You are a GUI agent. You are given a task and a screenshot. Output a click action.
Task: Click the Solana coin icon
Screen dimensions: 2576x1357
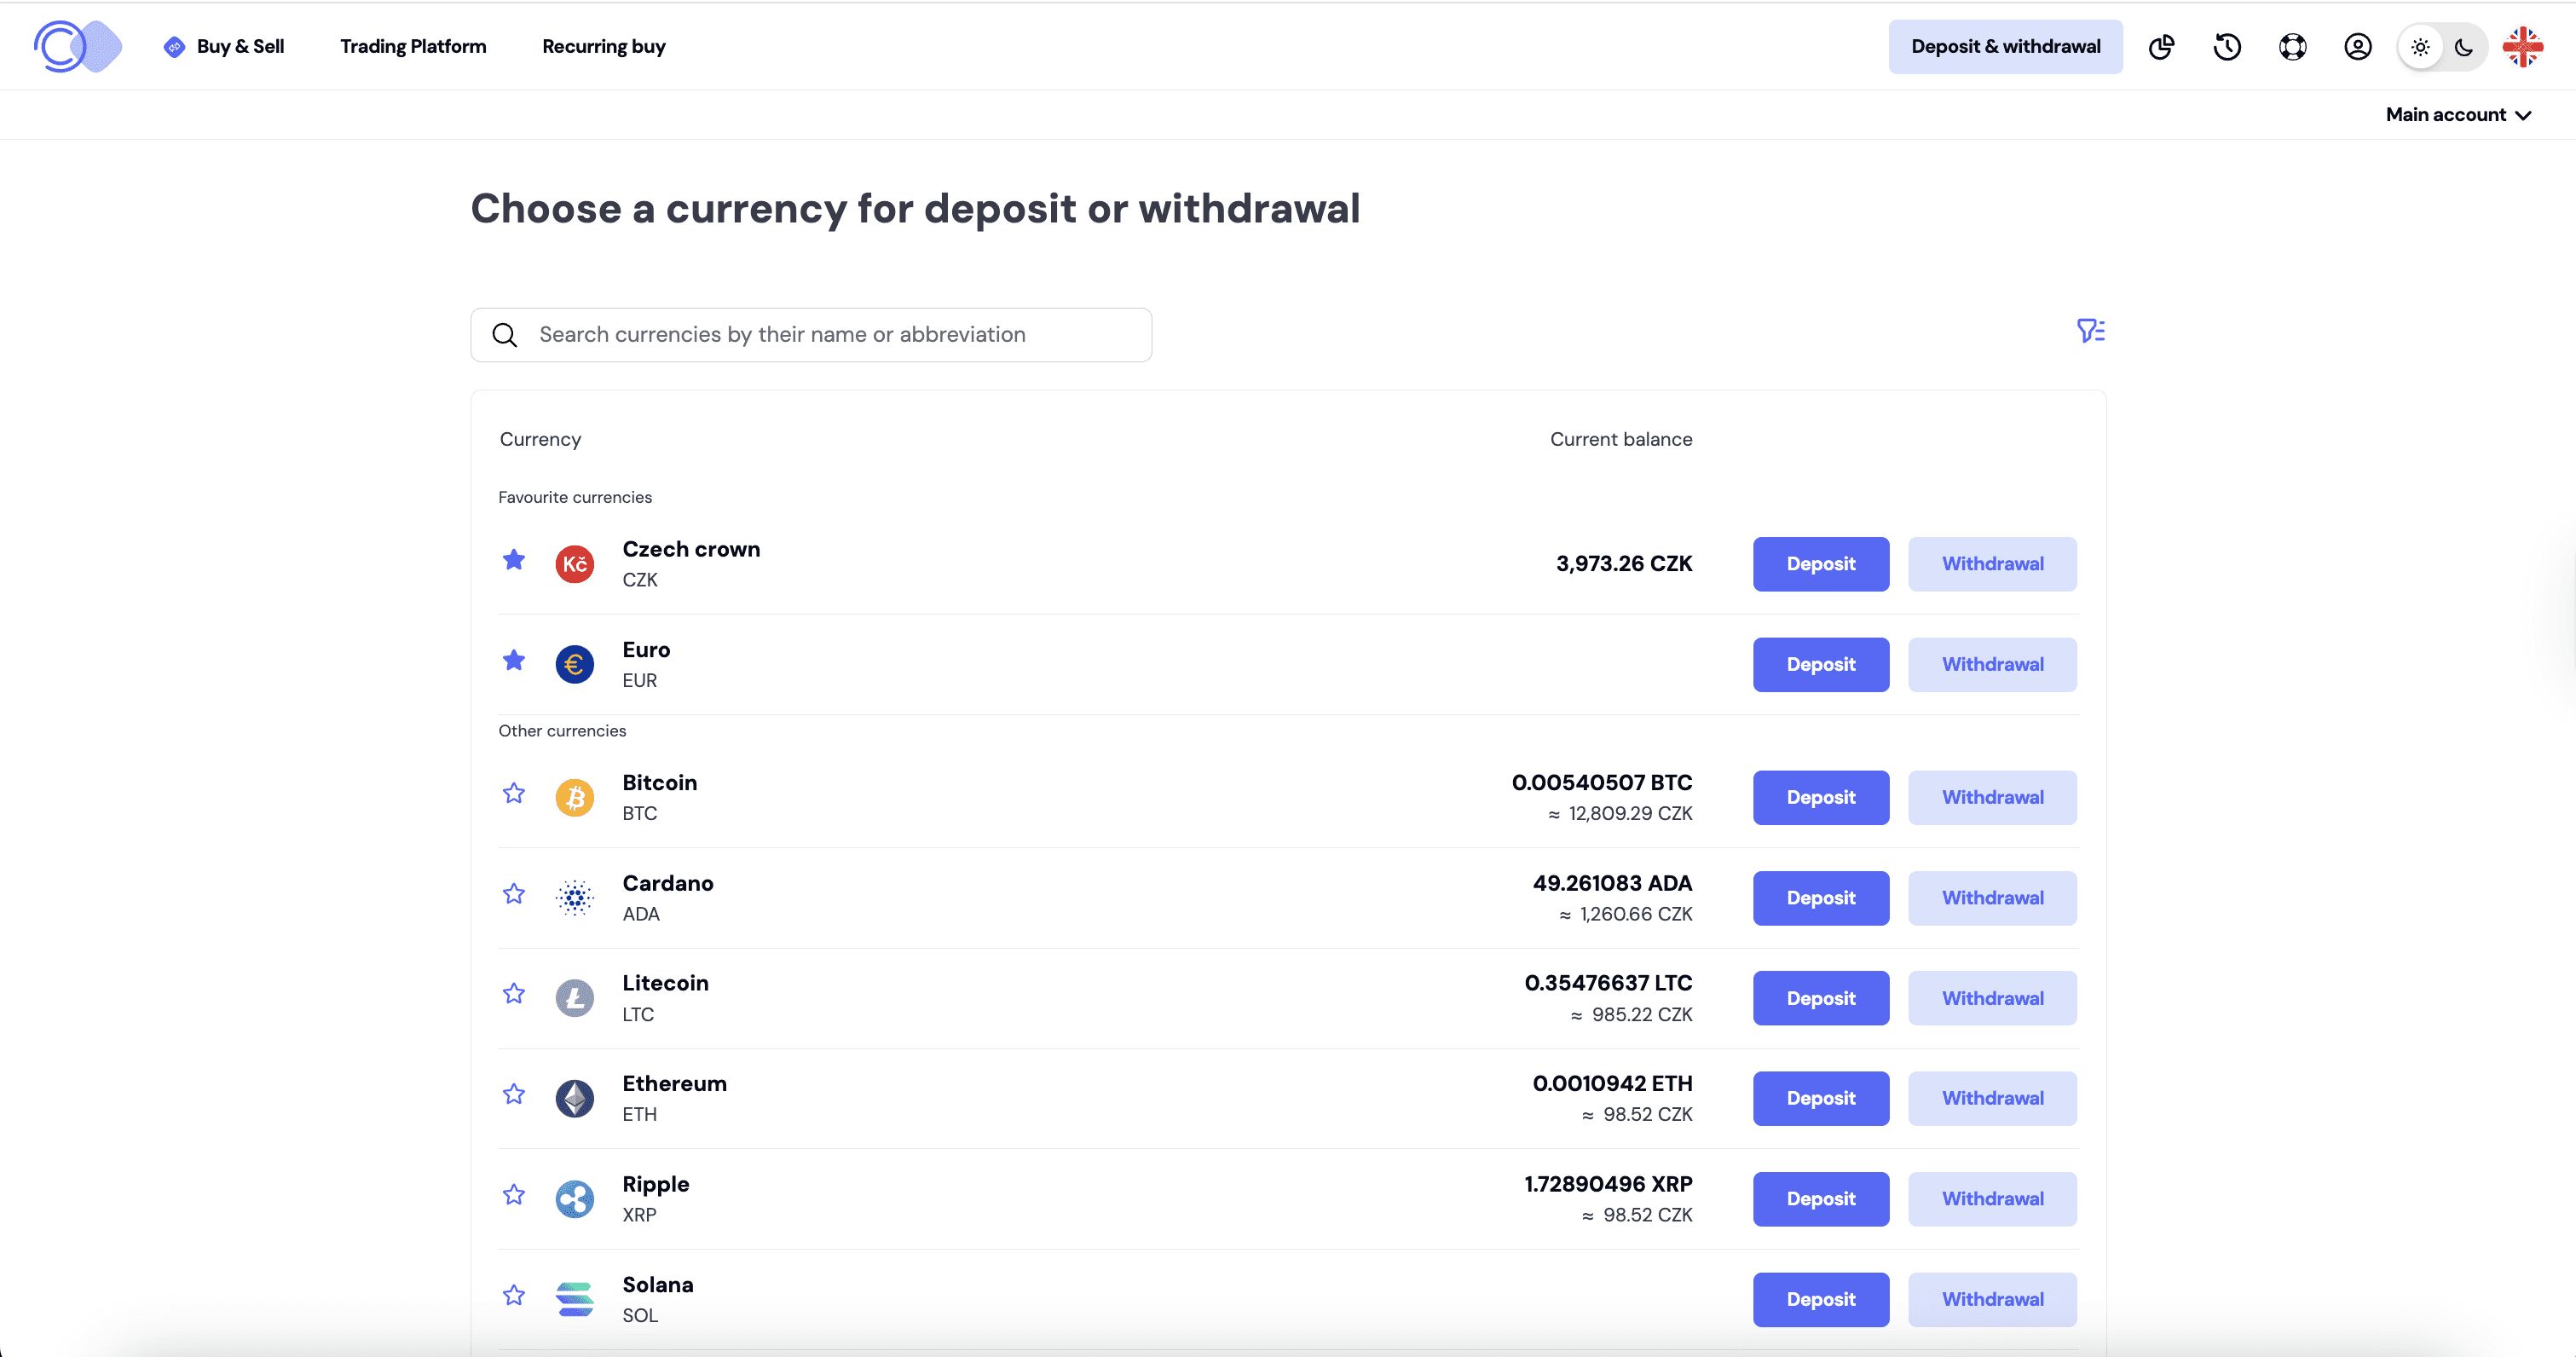pos(575,1299)
